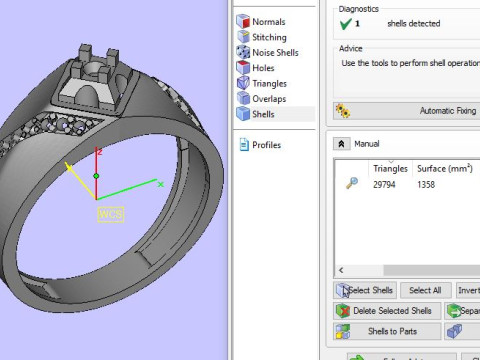This screenshot has width=480, height=360.
Task: Sort shell list by Surface column
Action: [445, 169]
